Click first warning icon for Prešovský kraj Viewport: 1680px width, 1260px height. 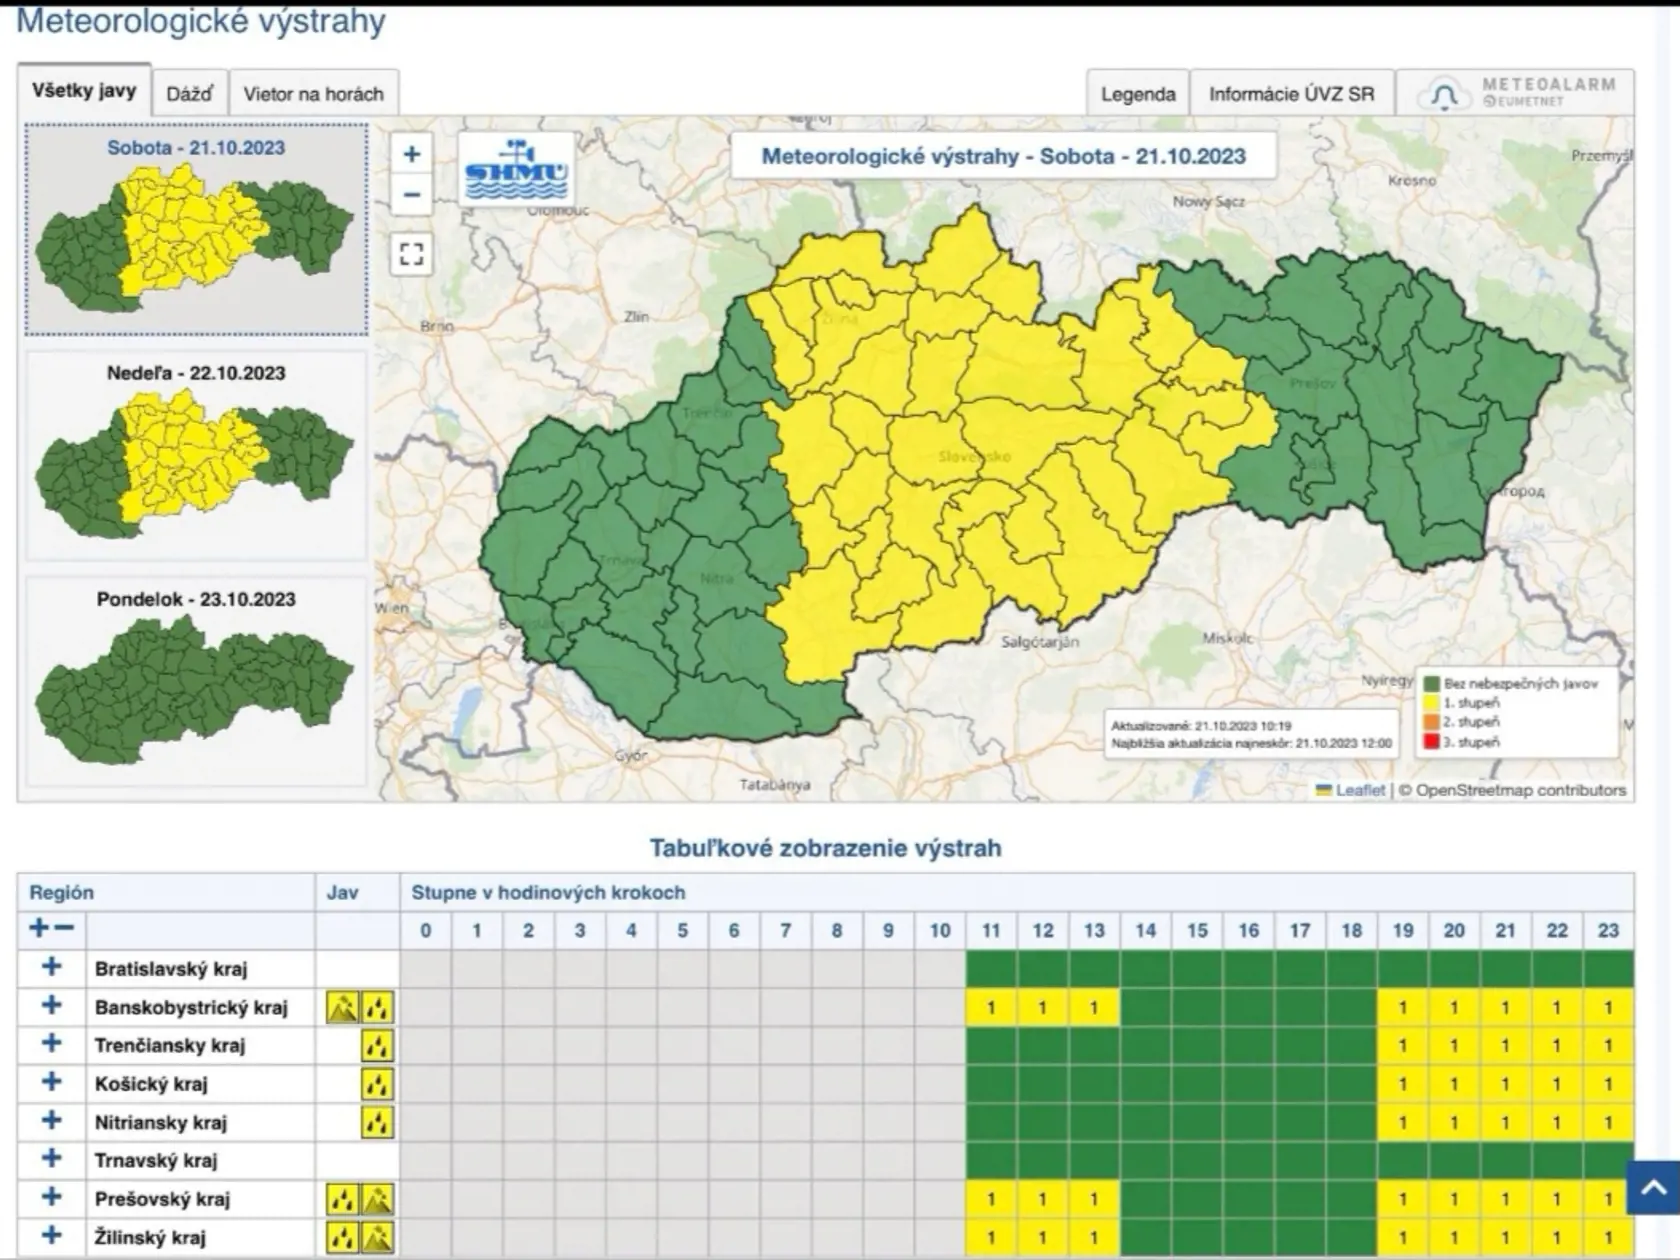(343, 1199)
